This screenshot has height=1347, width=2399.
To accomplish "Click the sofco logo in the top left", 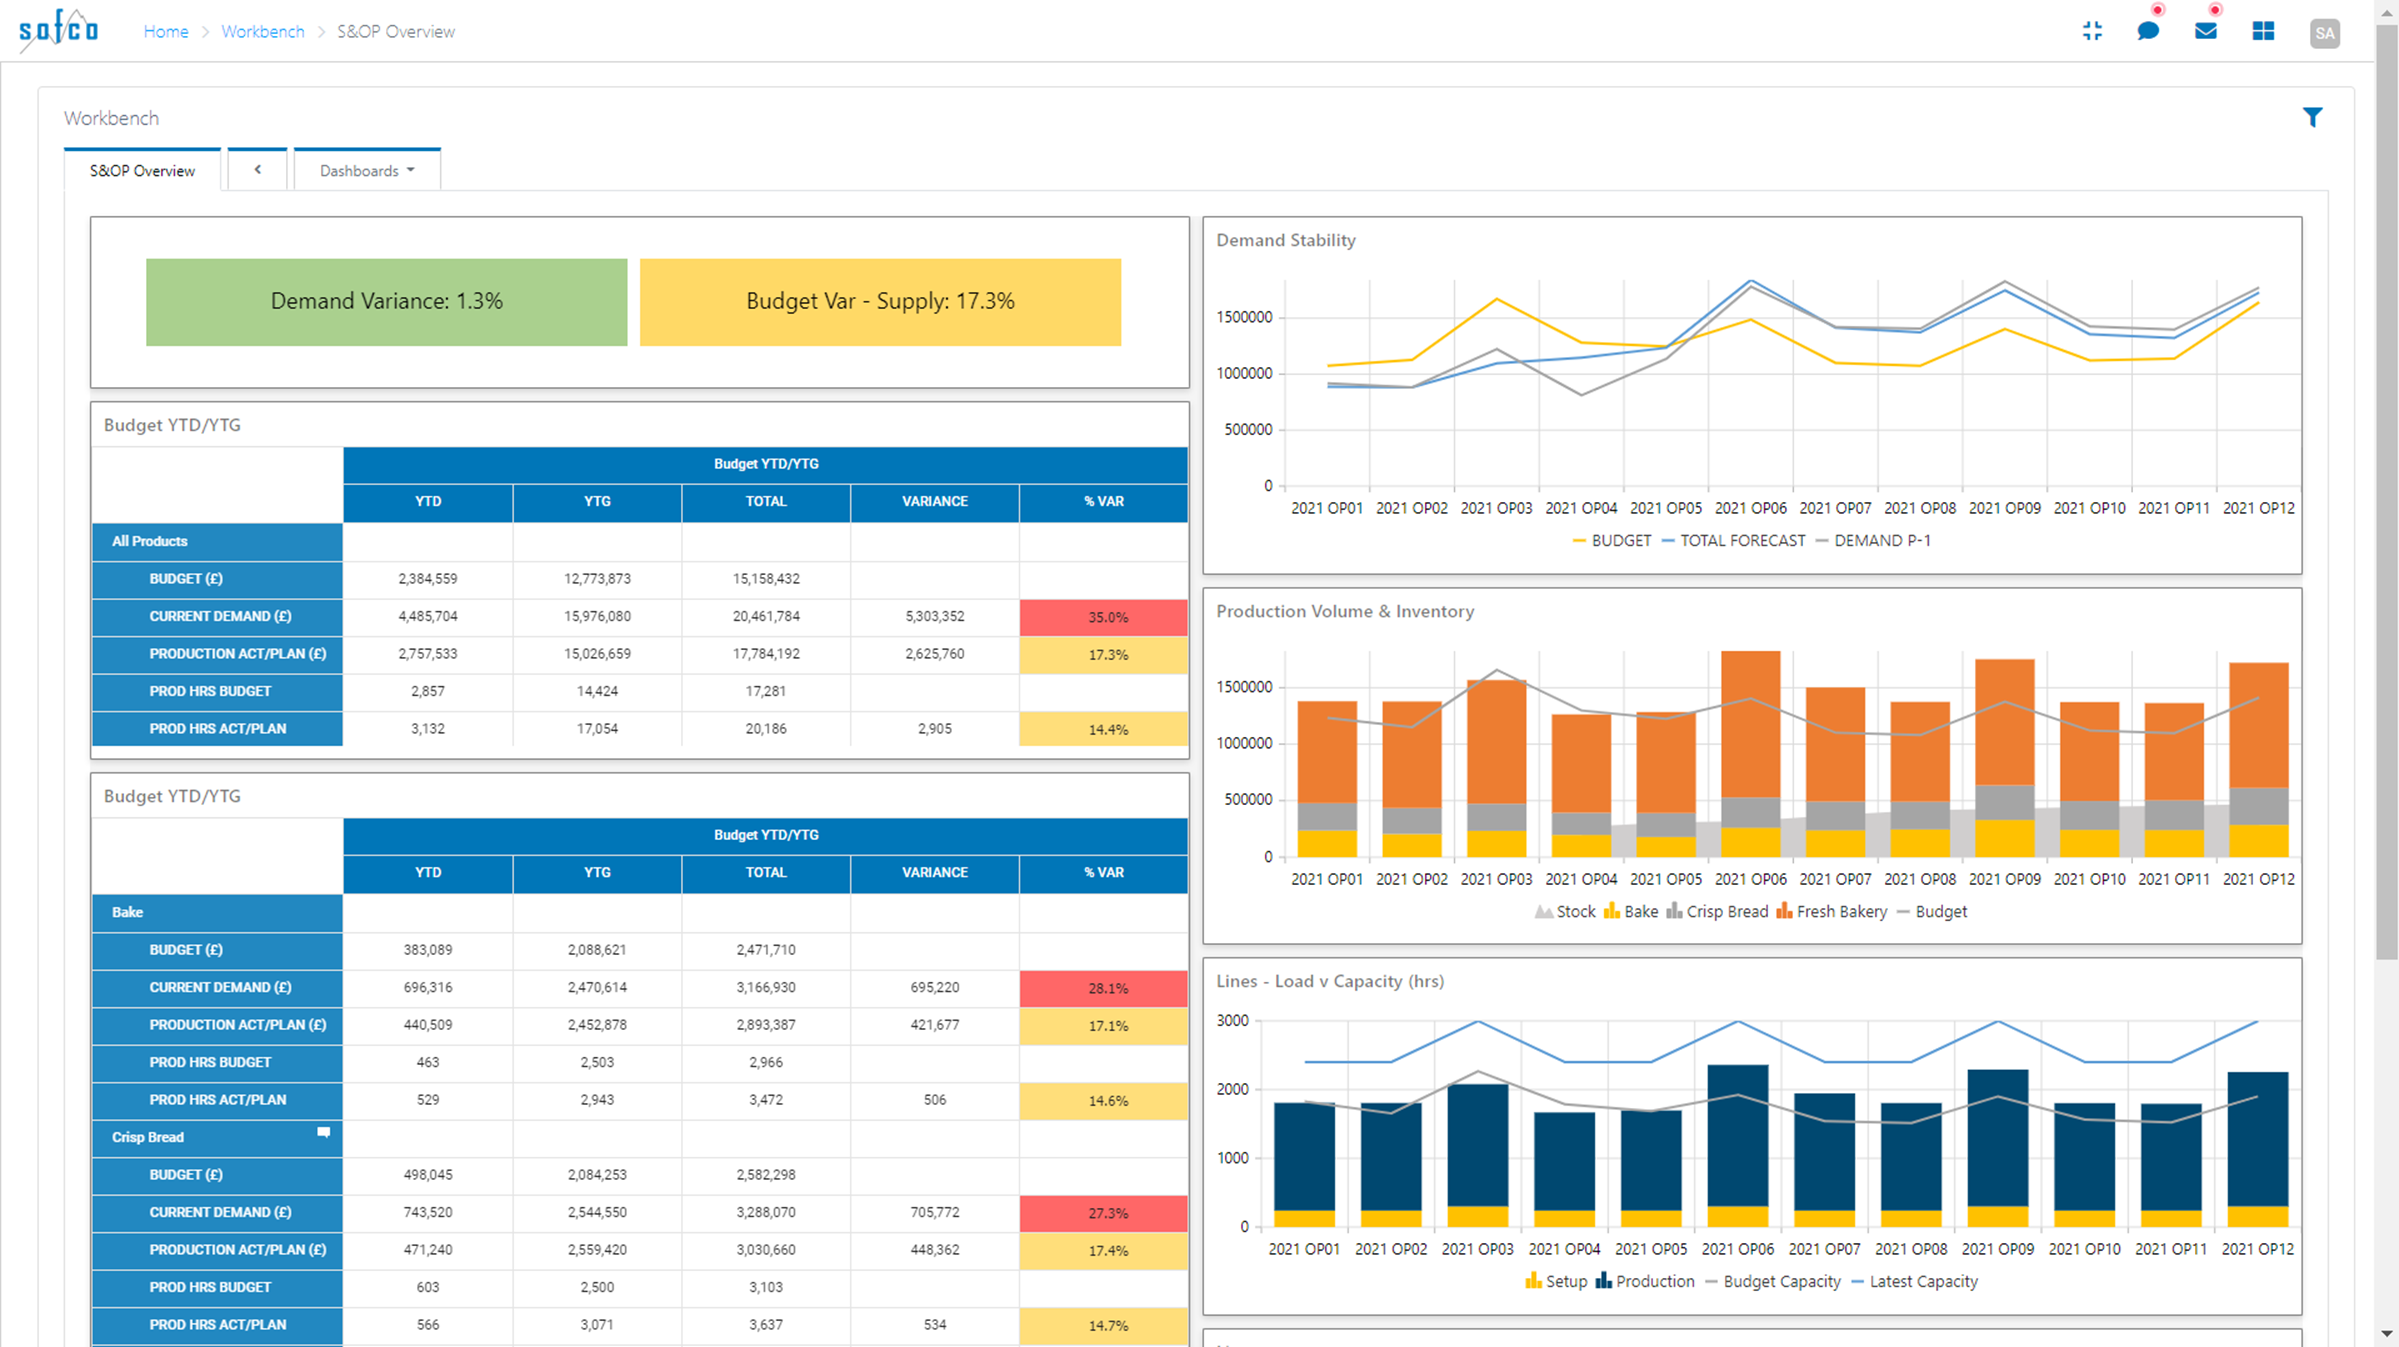I will 57,29.
